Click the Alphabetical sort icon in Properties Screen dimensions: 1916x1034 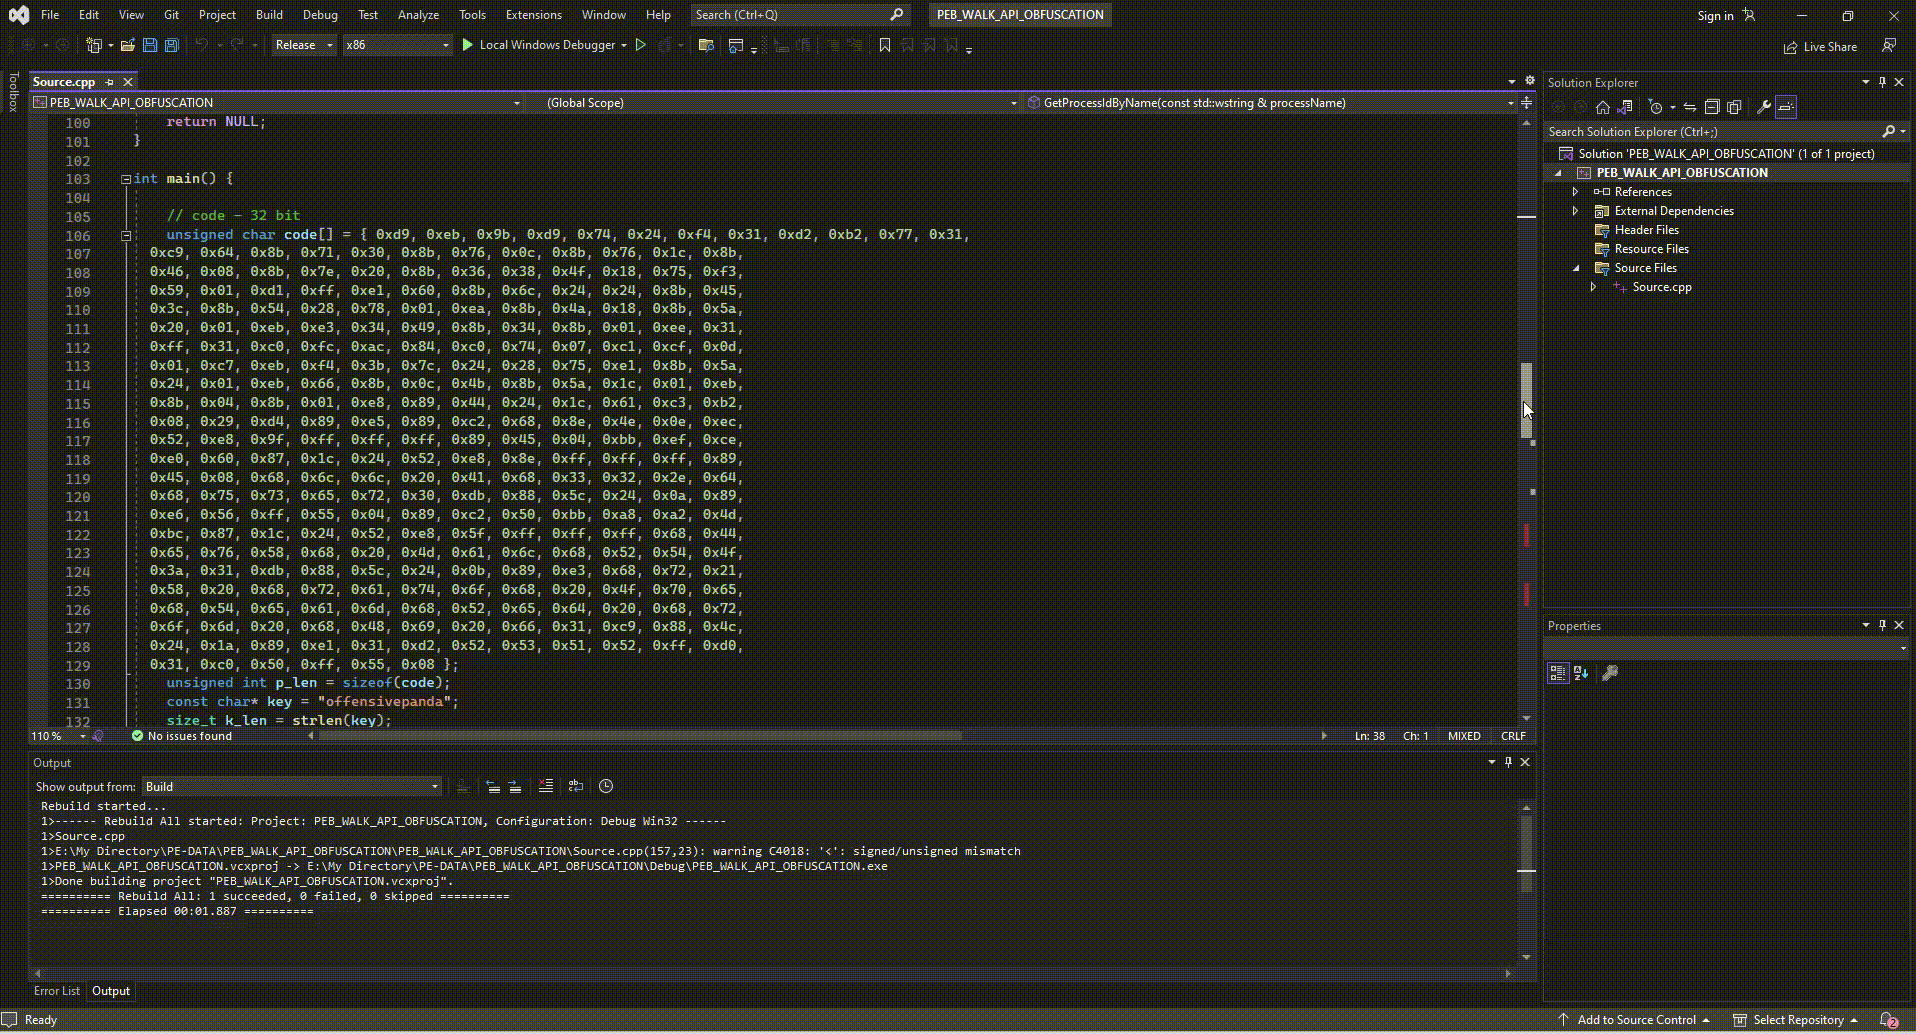pos(1581,673)
